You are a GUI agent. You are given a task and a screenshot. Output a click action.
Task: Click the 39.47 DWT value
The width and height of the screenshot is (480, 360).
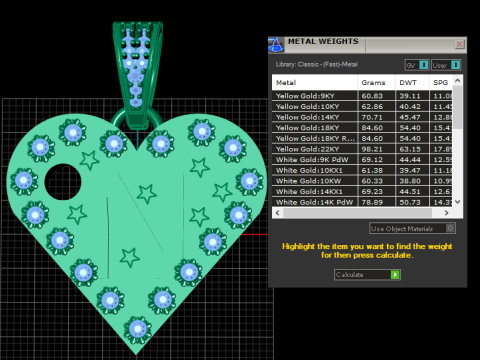click(410, 170)
